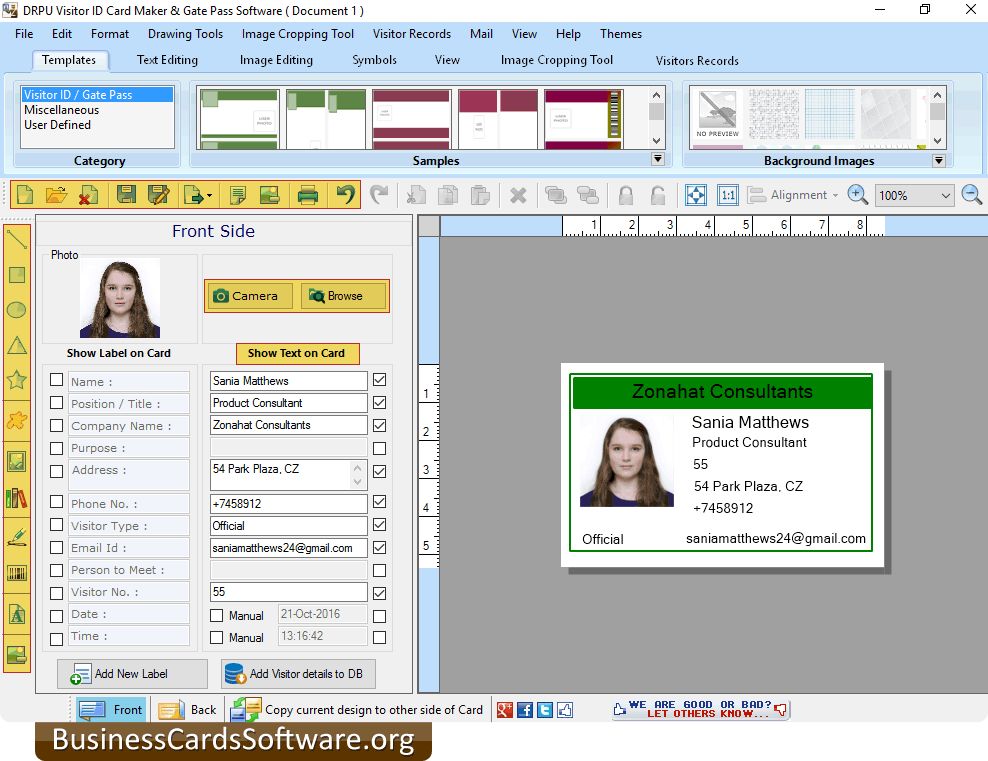988x761 pixels.
Task: Open the Alignment dropdown
Action: coord(793,195)
